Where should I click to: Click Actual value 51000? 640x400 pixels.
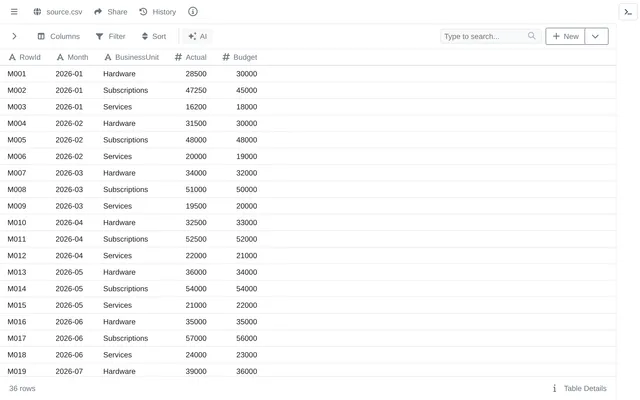pos(196,189)
